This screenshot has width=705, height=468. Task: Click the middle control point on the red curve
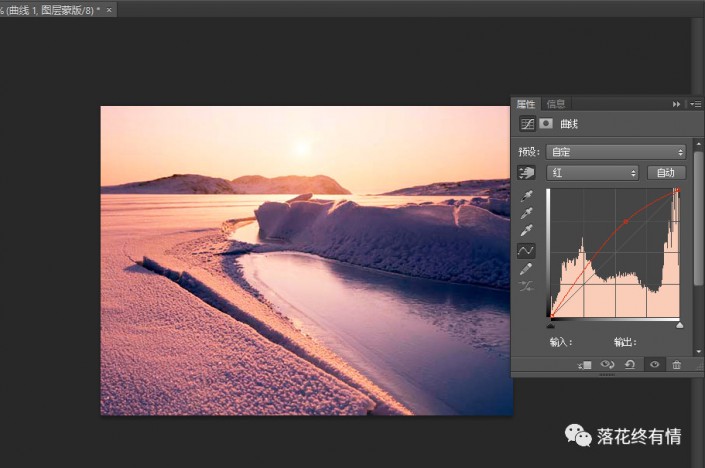coord(625,222)
